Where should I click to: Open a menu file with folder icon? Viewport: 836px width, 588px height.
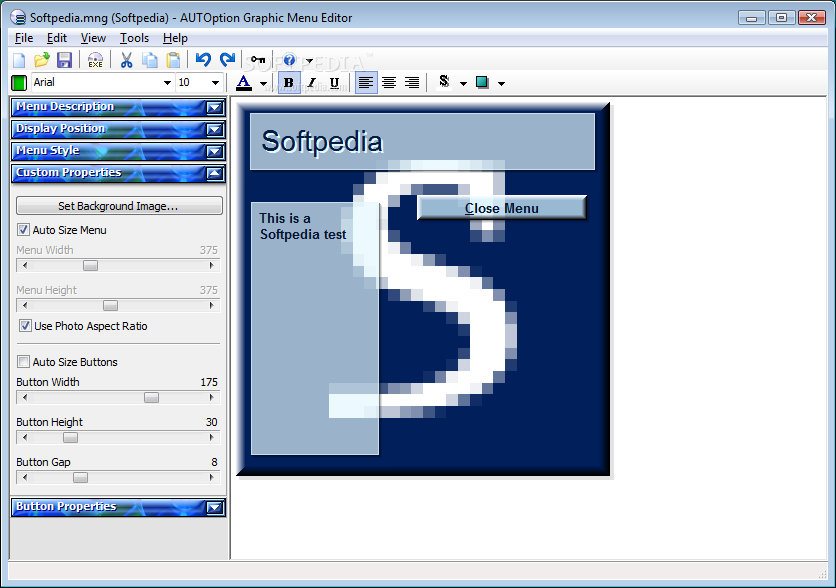point(42,60)
